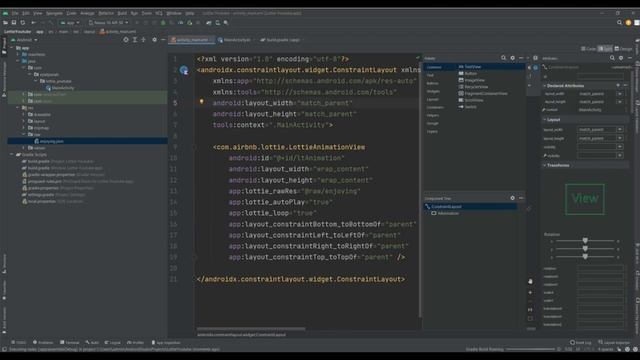Open the device selector dropdown
This screenshot has height=360, width=640.
(109, 23)
